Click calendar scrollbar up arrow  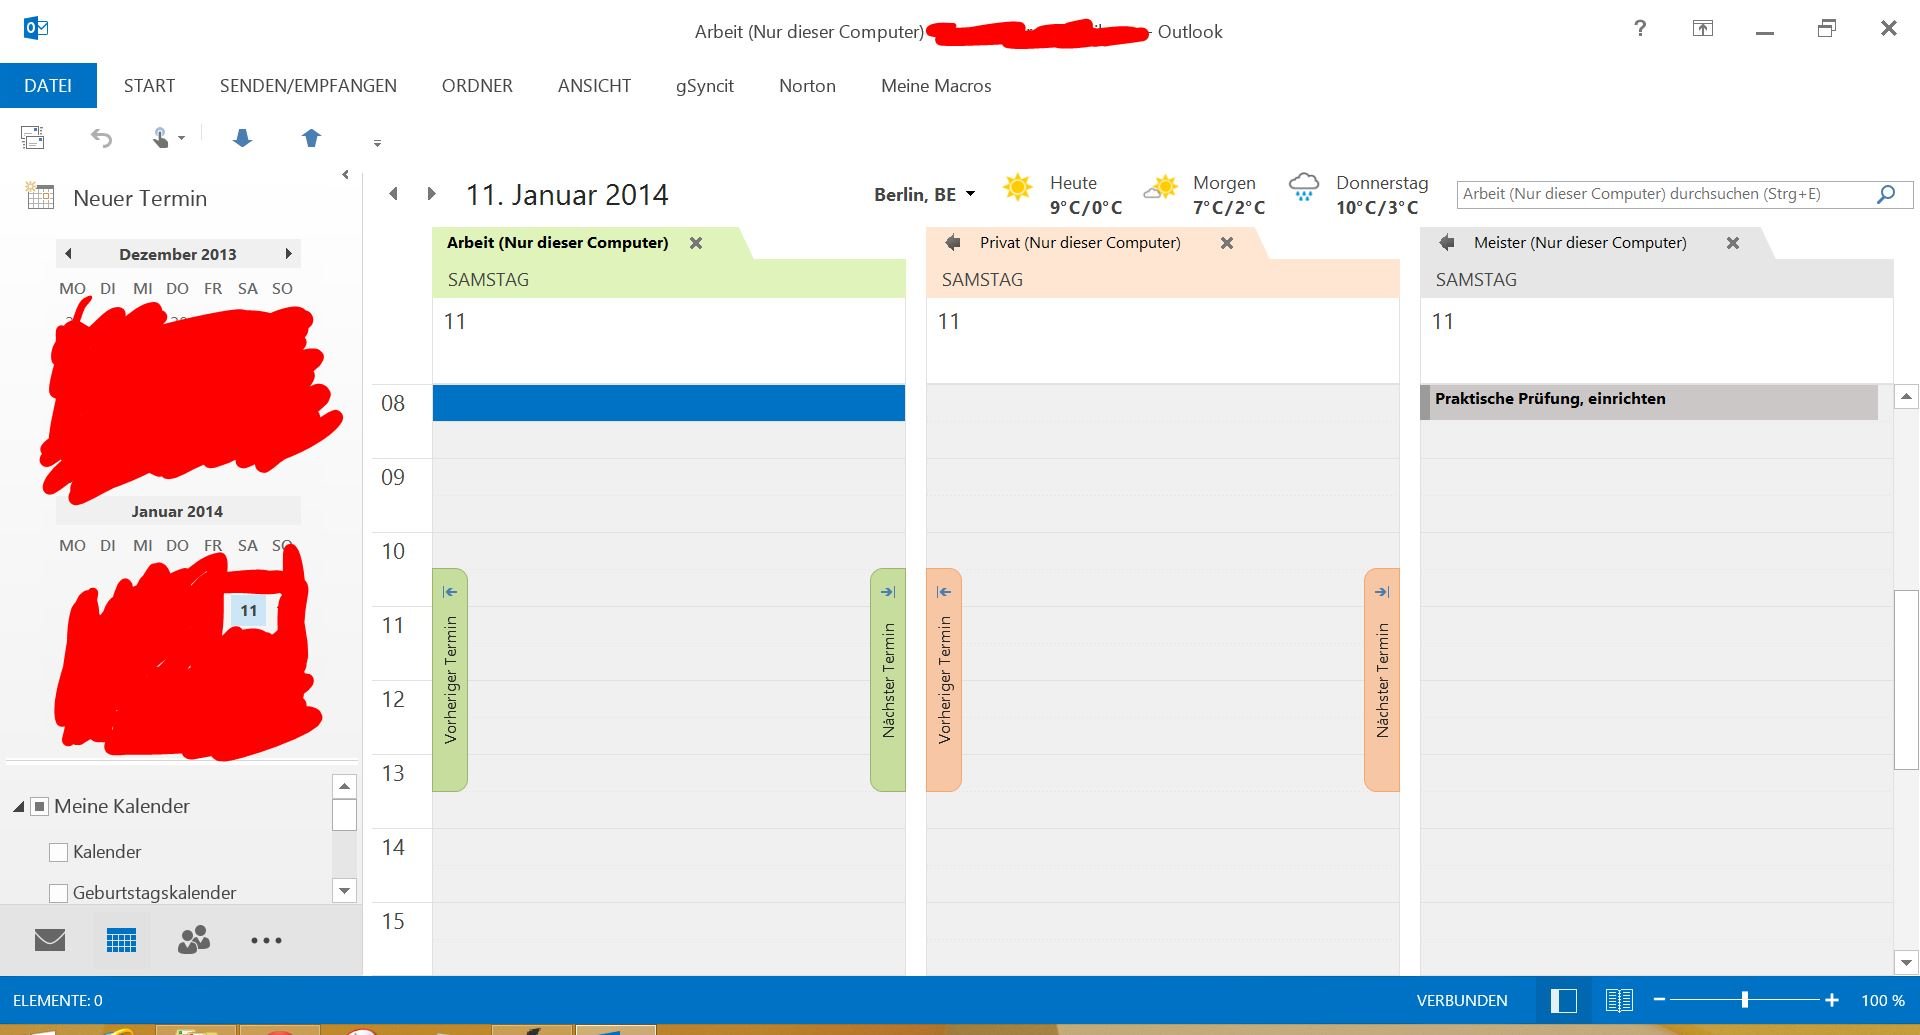[1906, 397]
